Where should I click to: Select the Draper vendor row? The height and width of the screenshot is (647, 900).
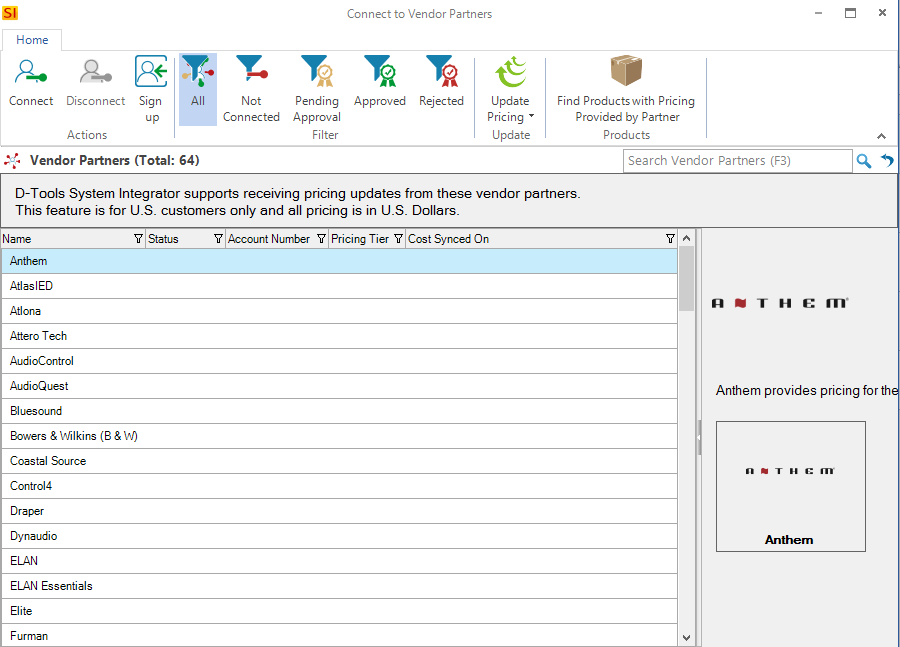(x=339, y=511)
